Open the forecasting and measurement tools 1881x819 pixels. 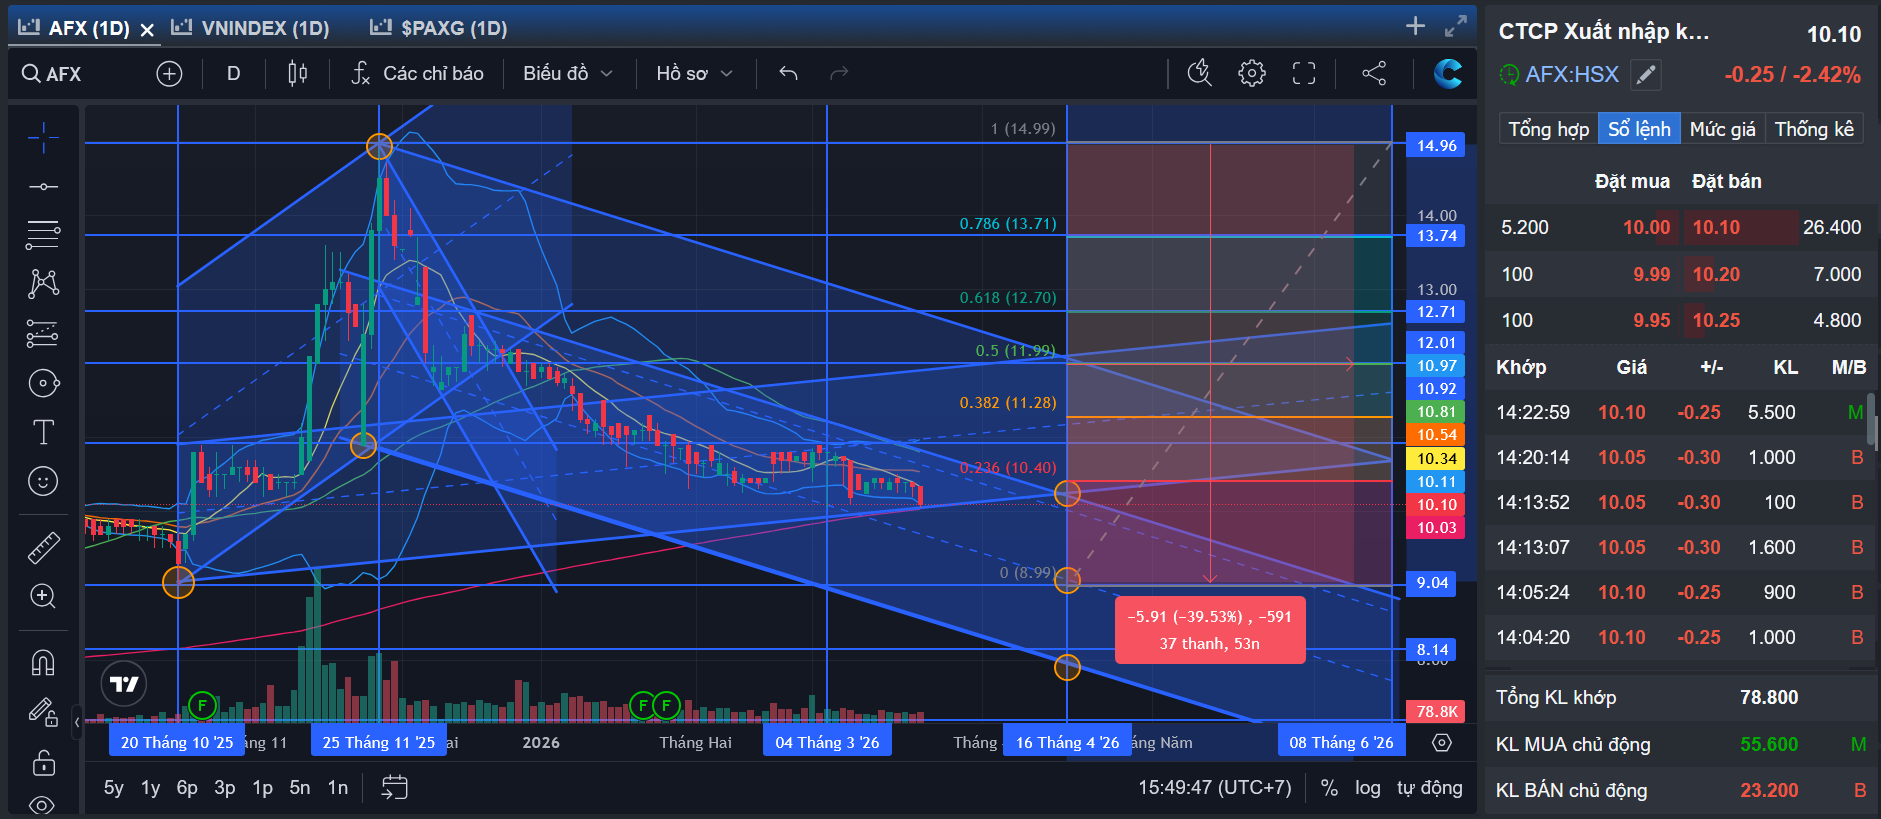43,333
